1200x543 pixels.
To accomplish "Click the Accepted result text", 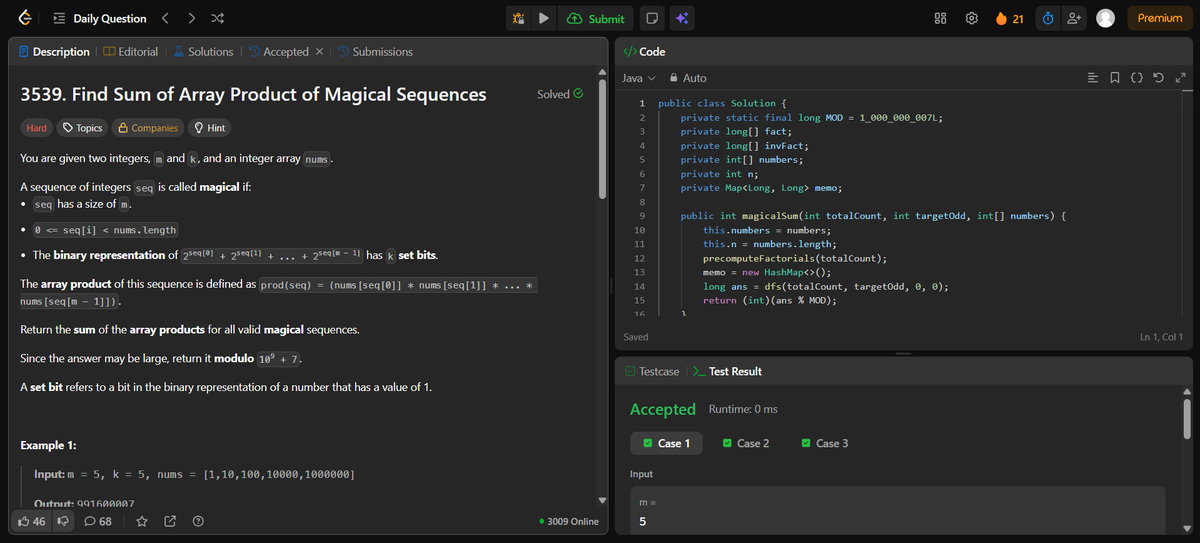I will [662, 409].
